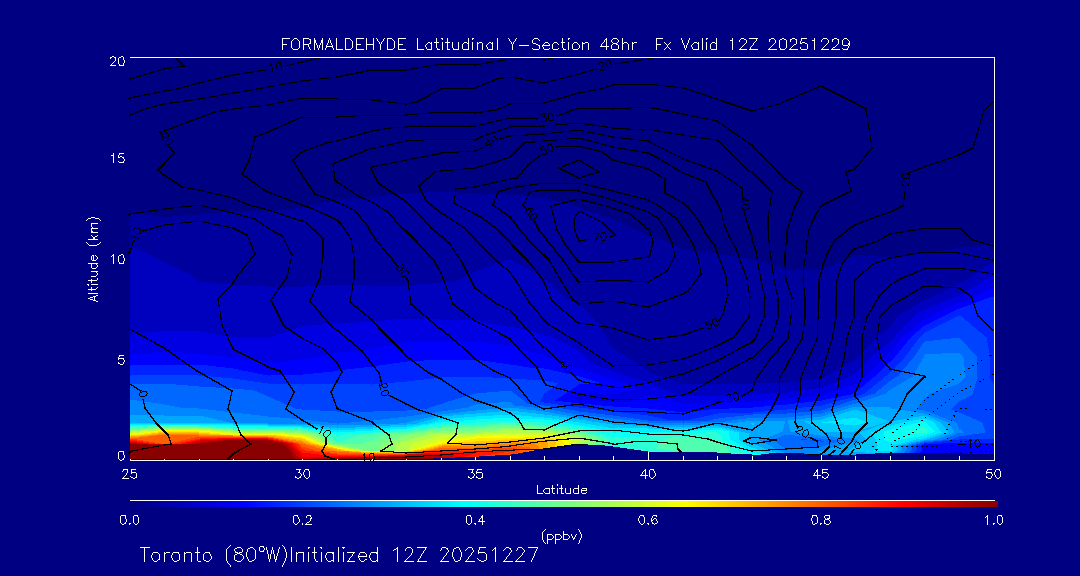Pick the "1.0" colorbar scale label

pyautogui.click(x=993, y=520)
